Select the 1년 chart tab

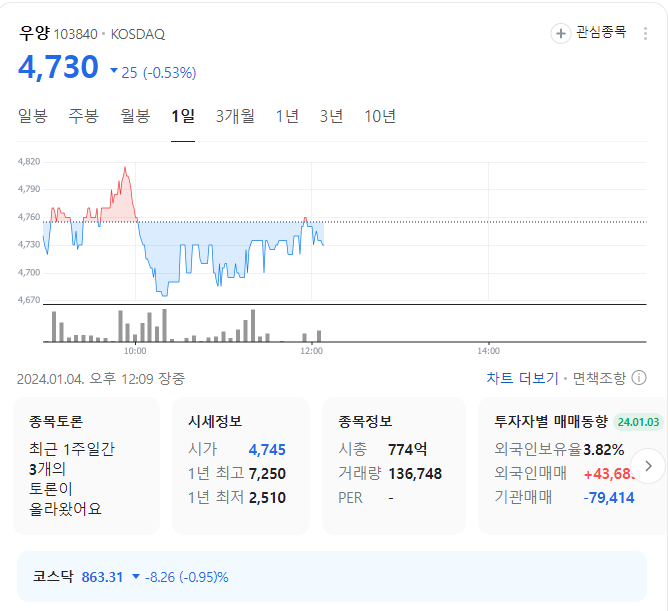[x=287, y=116]
